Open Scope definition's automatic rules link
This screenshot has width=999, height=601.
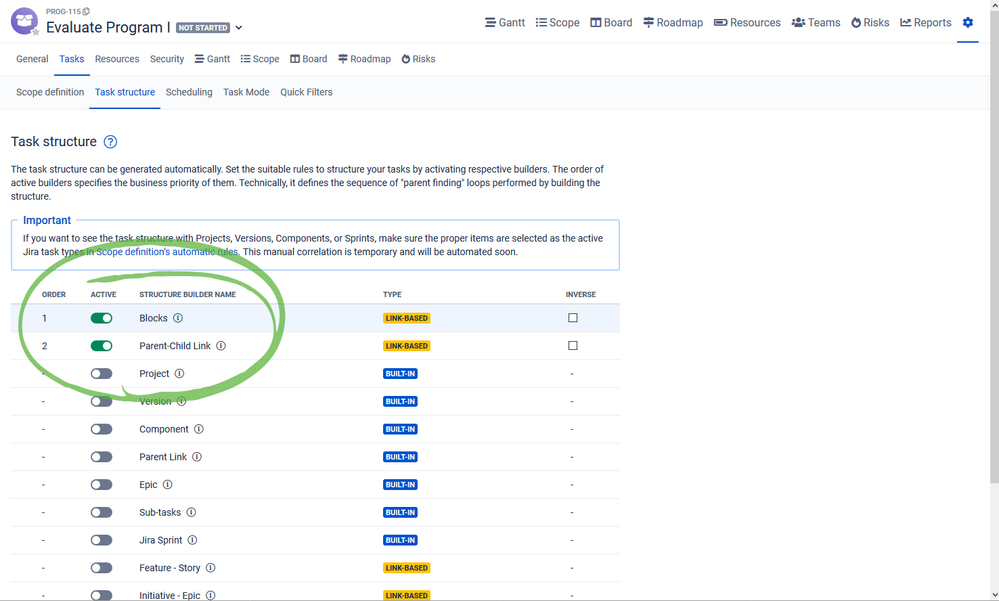click(168, 252)
